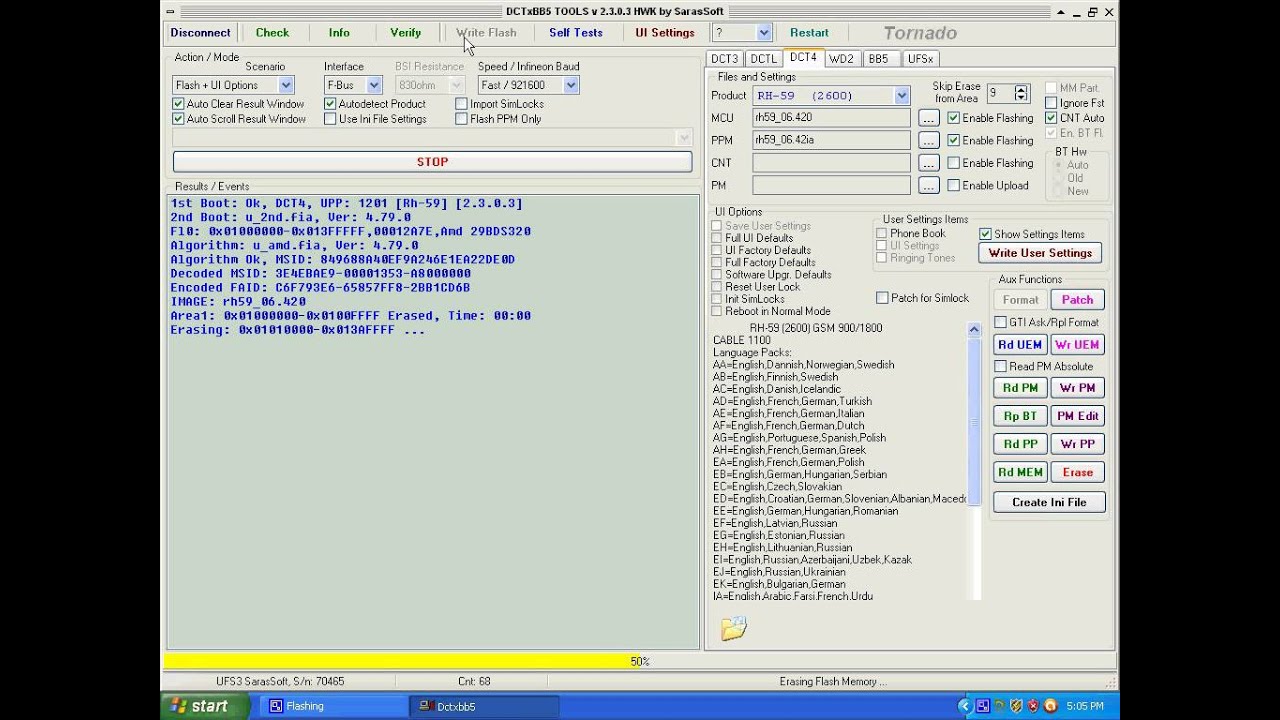Click the Restart button
This screenshot has height=720, width=1280.
coord(809,33)
